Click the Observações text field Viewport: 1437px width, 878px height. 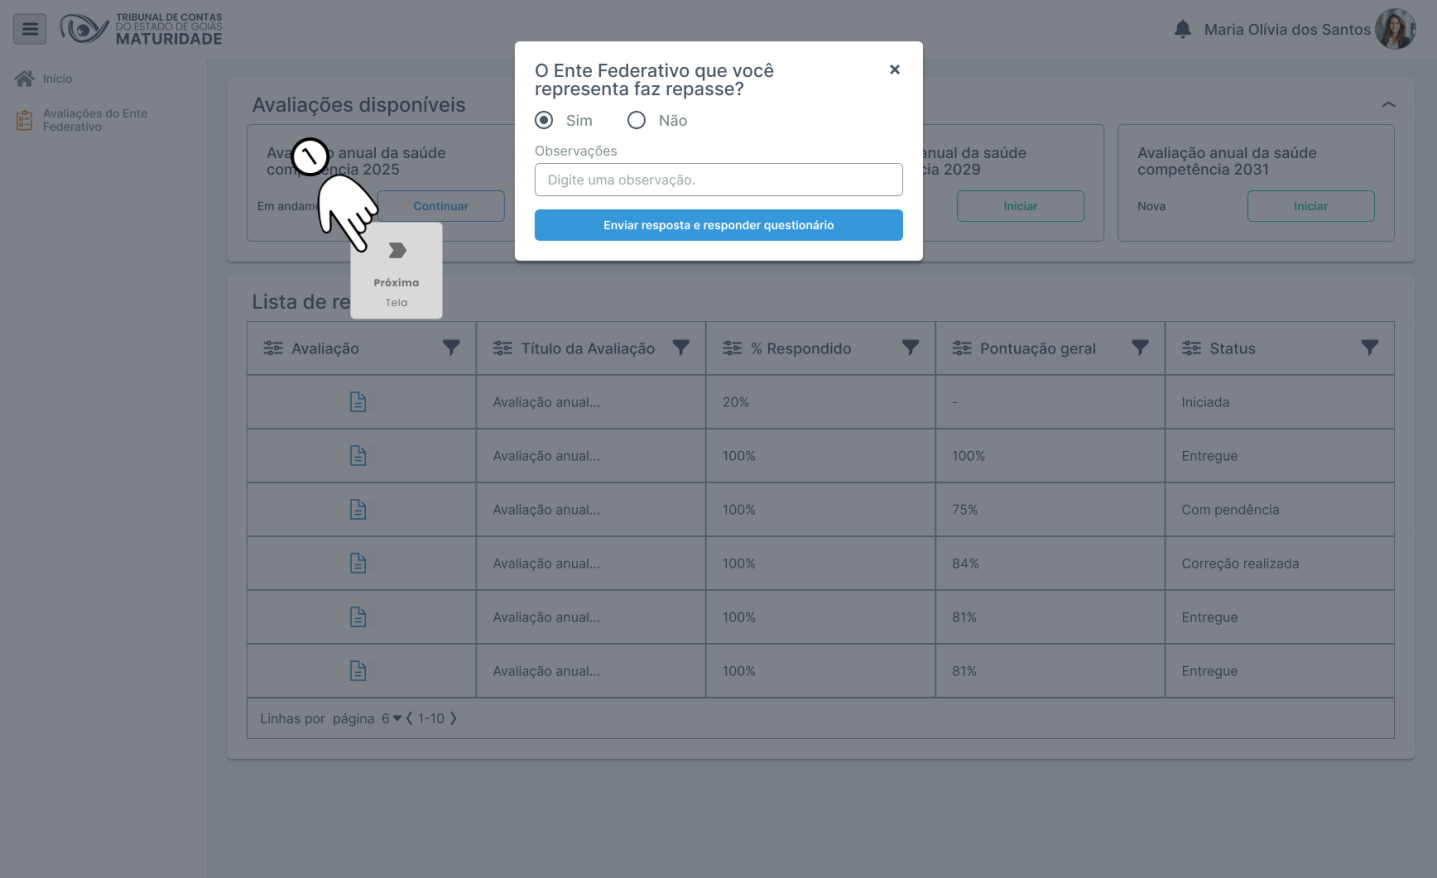[x=718, y=180]
